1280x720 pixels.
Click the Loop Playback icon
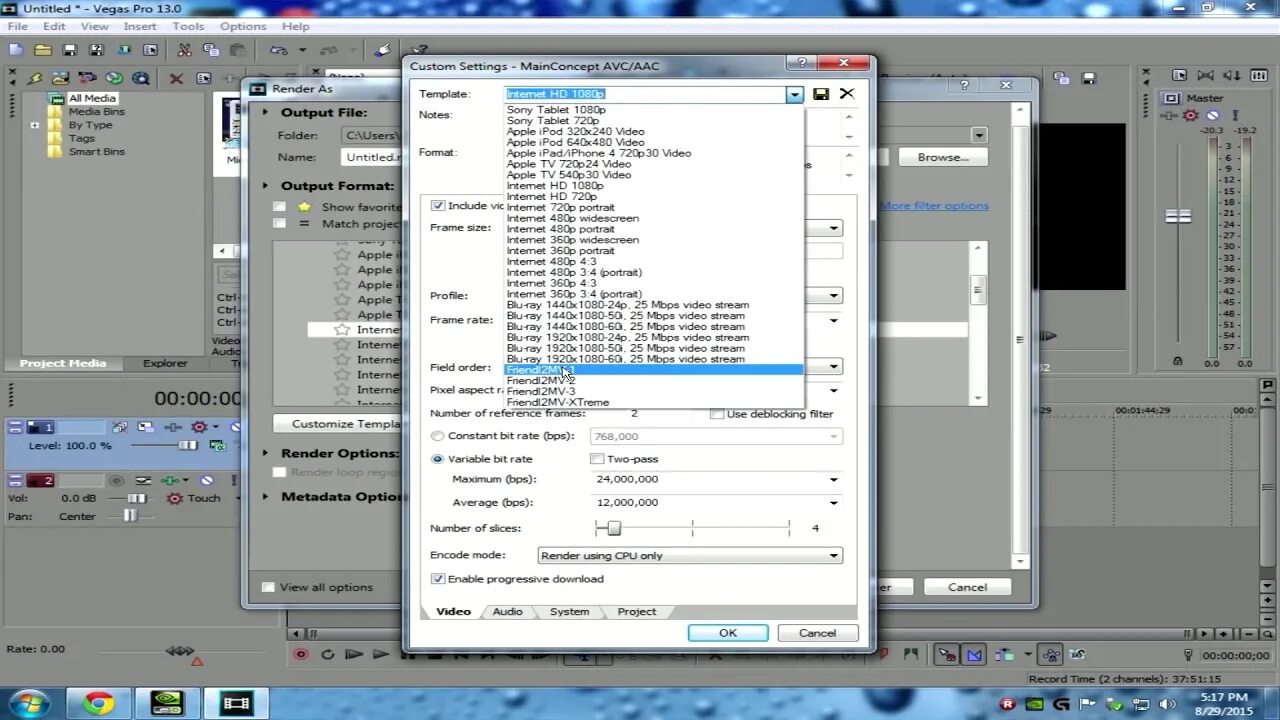pyautogui.click(x=327, y=655)
